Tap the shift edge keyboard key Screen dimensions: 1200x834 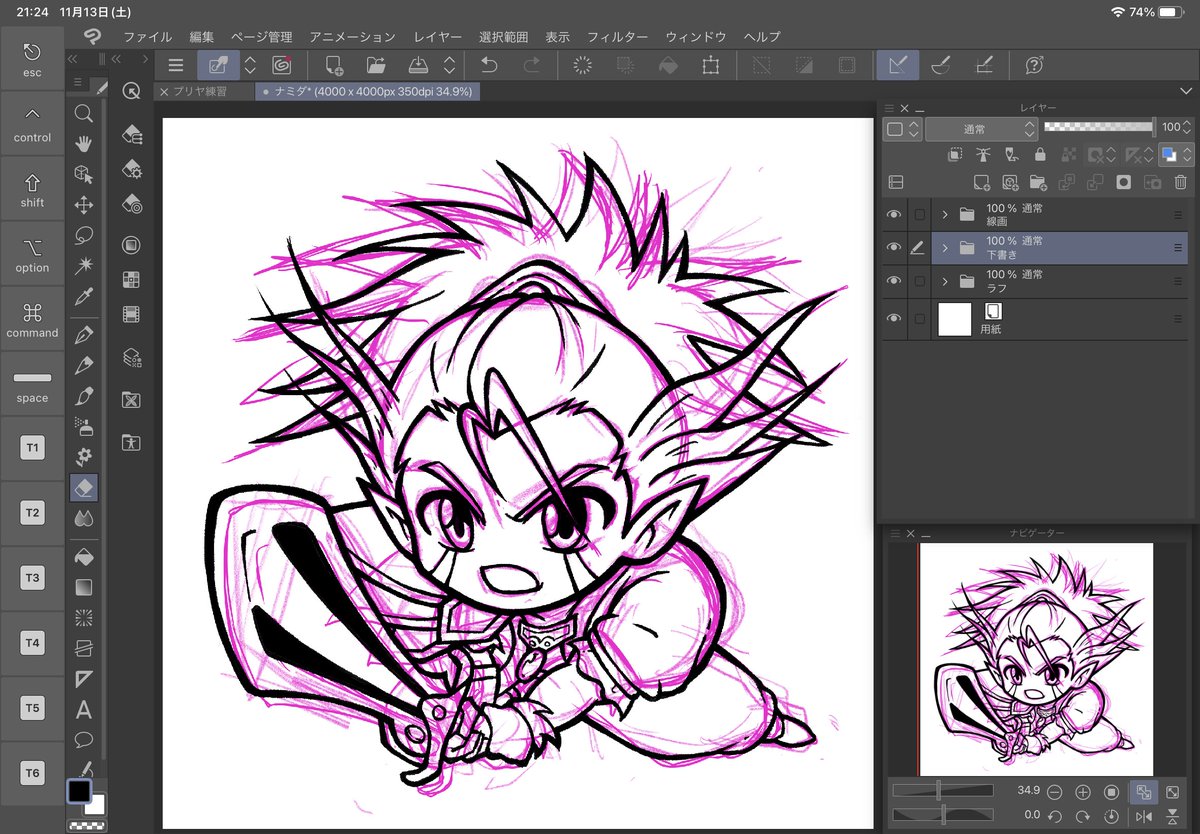point(32,190)
